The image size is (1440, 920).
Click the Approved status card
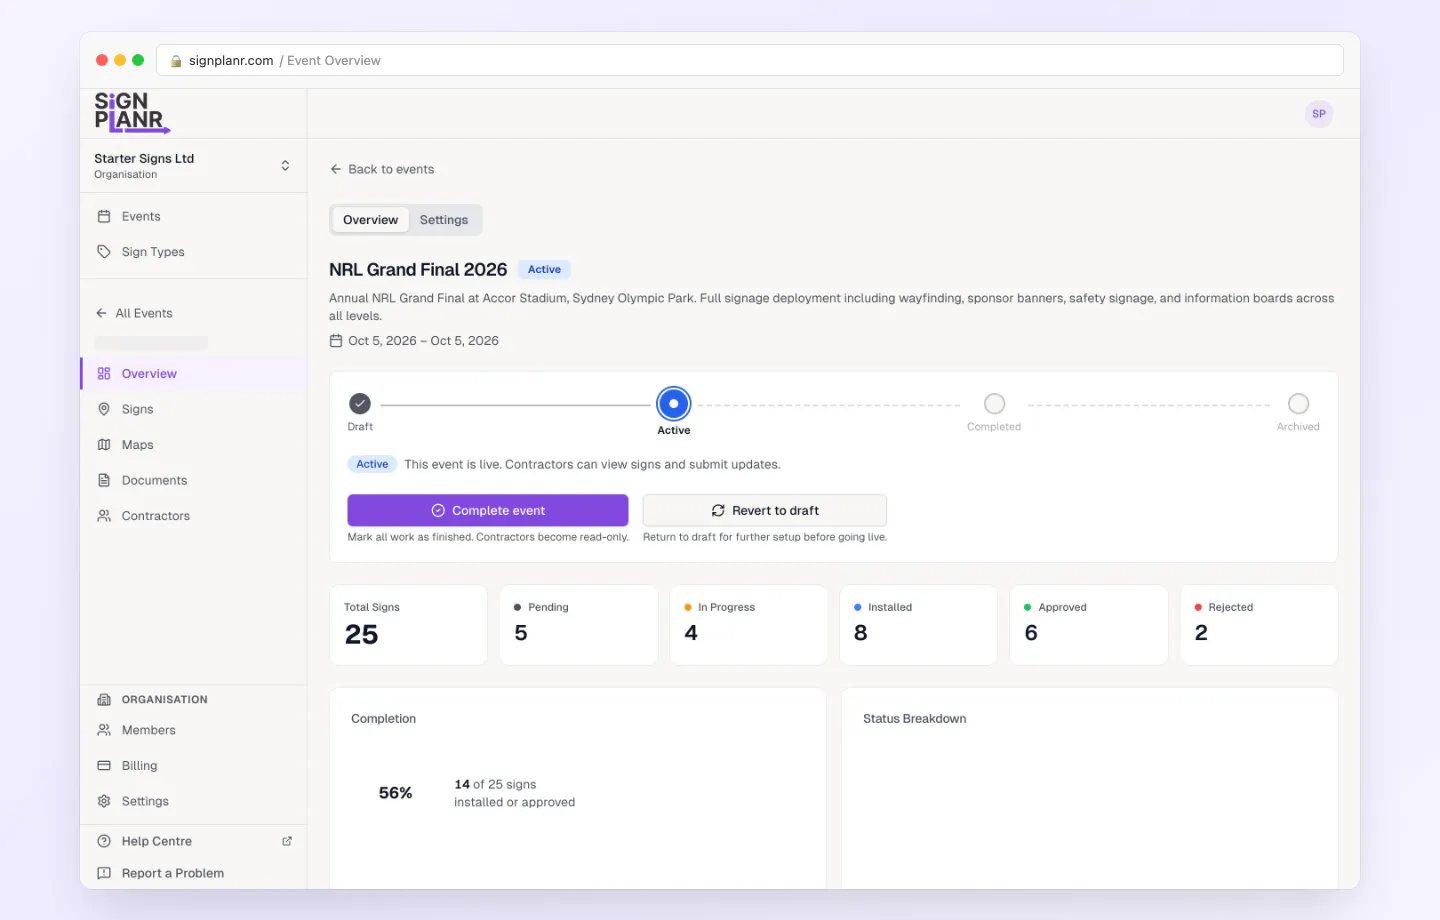pyautogui.click(x=1089, y=625)
